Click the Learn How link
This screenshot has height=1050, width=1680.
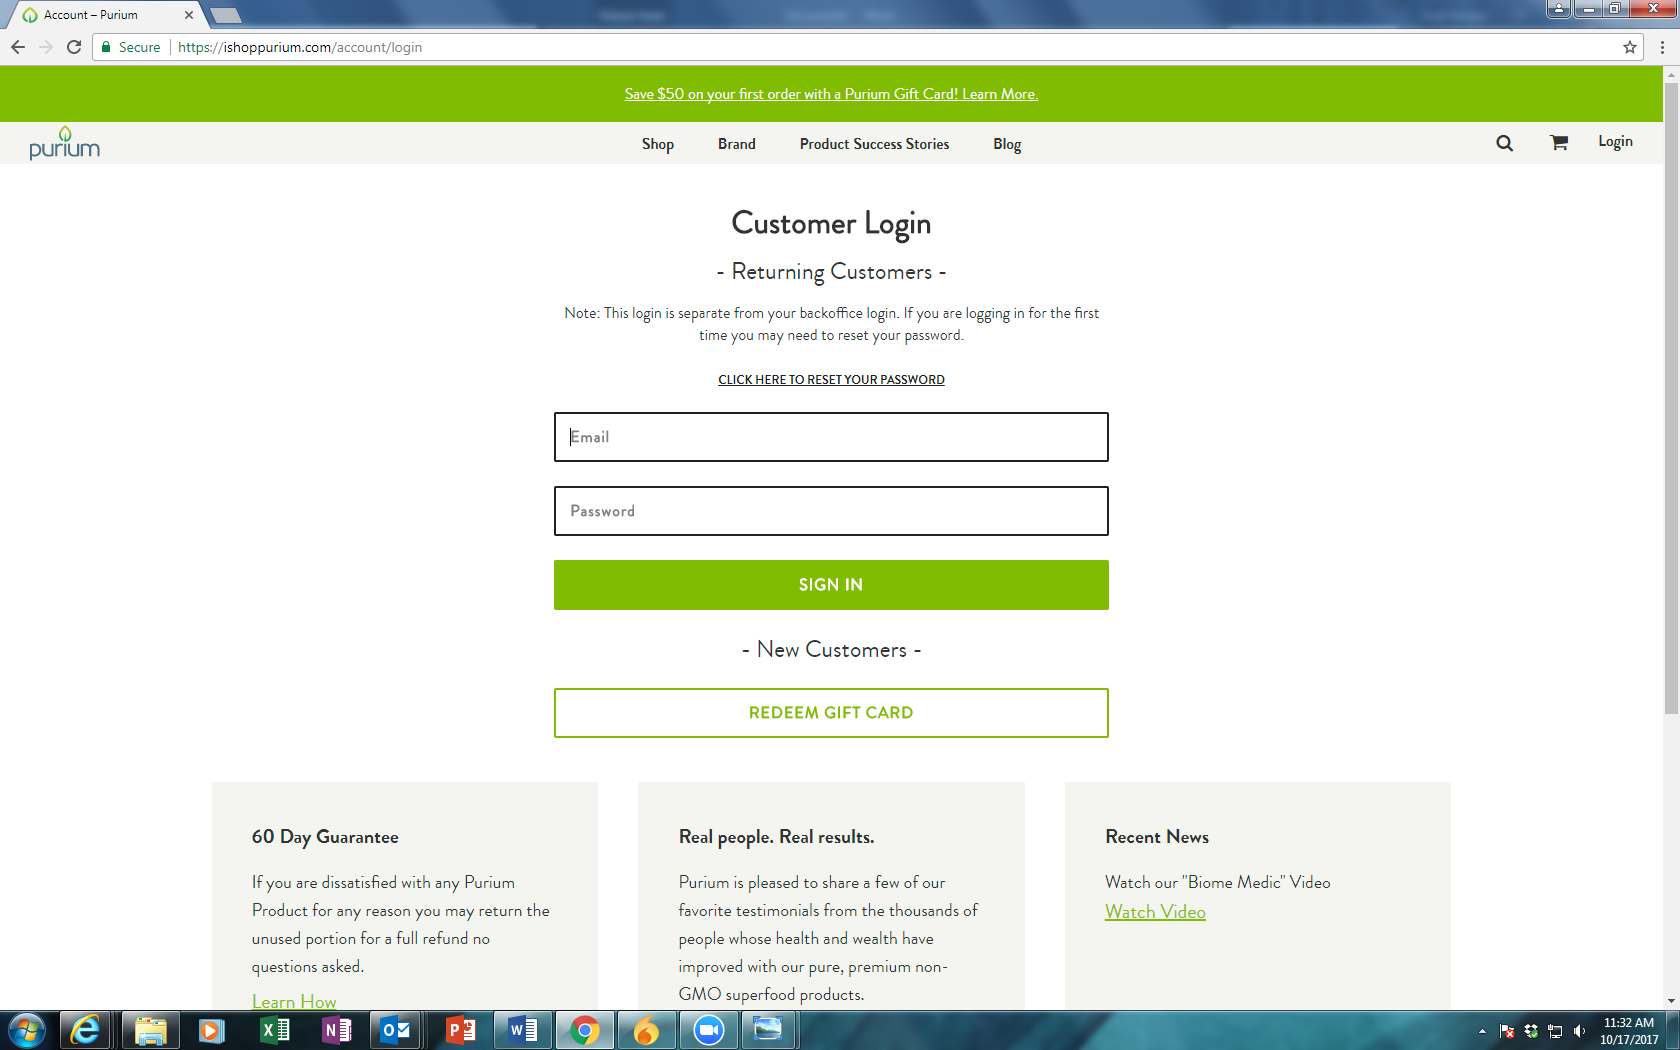tap(294, 1001)
